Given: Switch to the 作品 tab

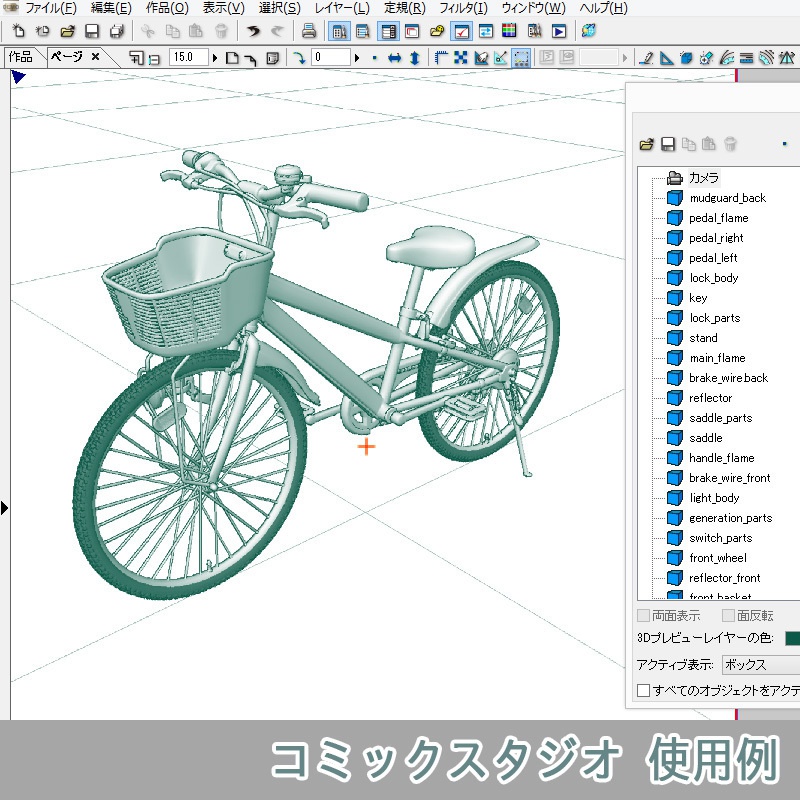Looking at the screenshot, I should pos(21,56).
